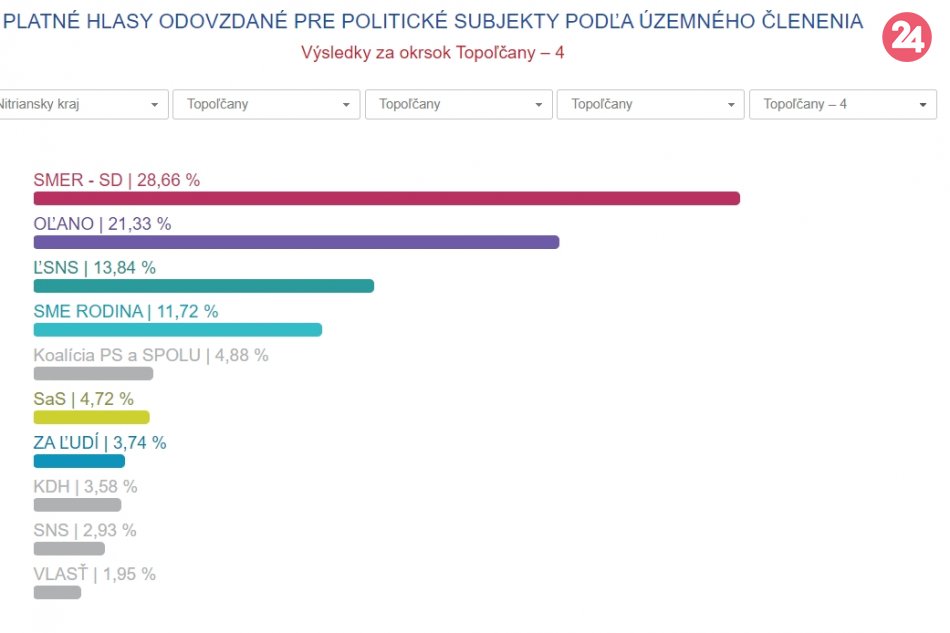The image size is (950, 633).
Task: Click the SME RODINA cyan bar
Action: (x=177, y=330)
